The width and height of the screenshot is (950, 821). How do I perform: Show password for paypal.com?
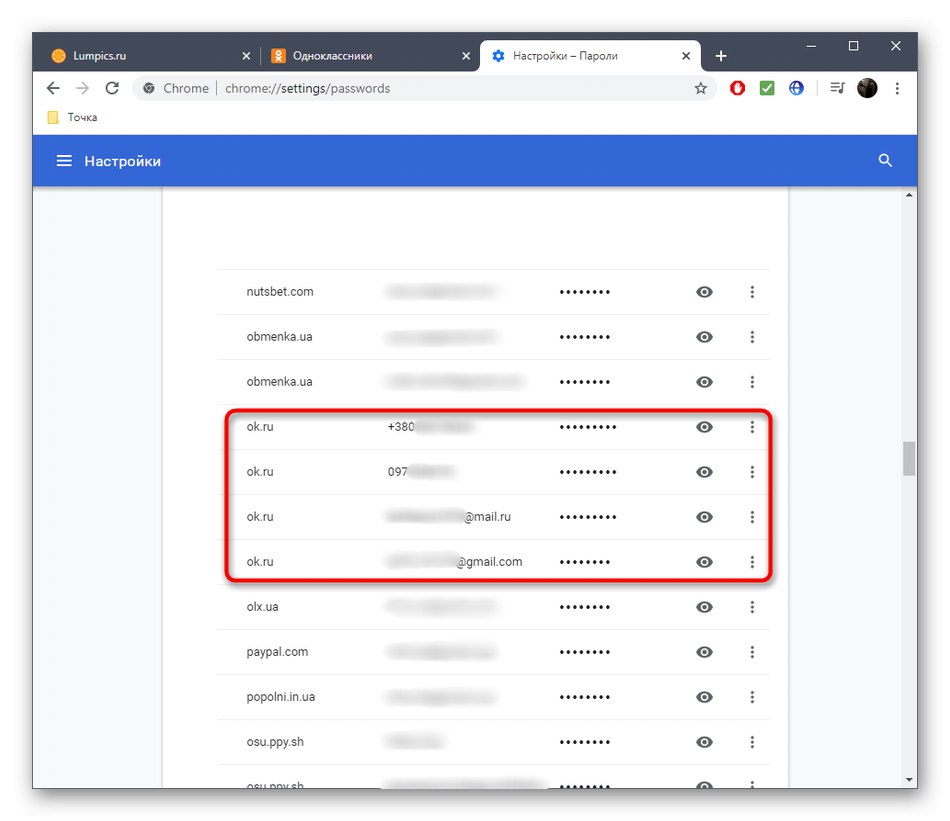(x=704, y=652)
